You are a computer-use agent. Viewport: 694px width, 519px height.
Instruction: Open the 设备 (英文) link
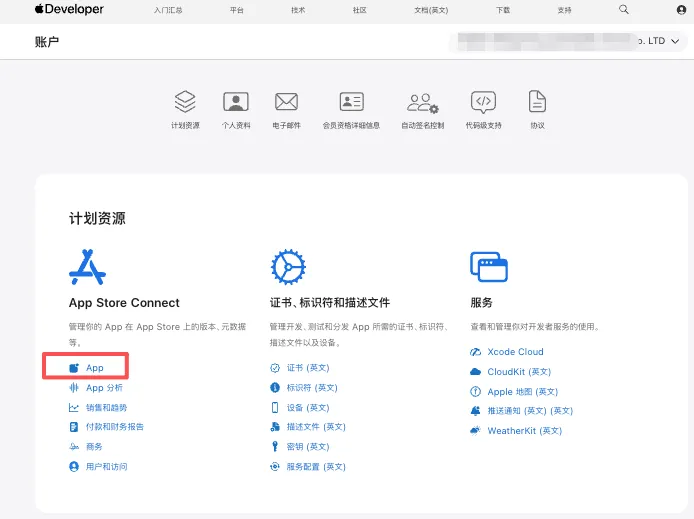308,408
